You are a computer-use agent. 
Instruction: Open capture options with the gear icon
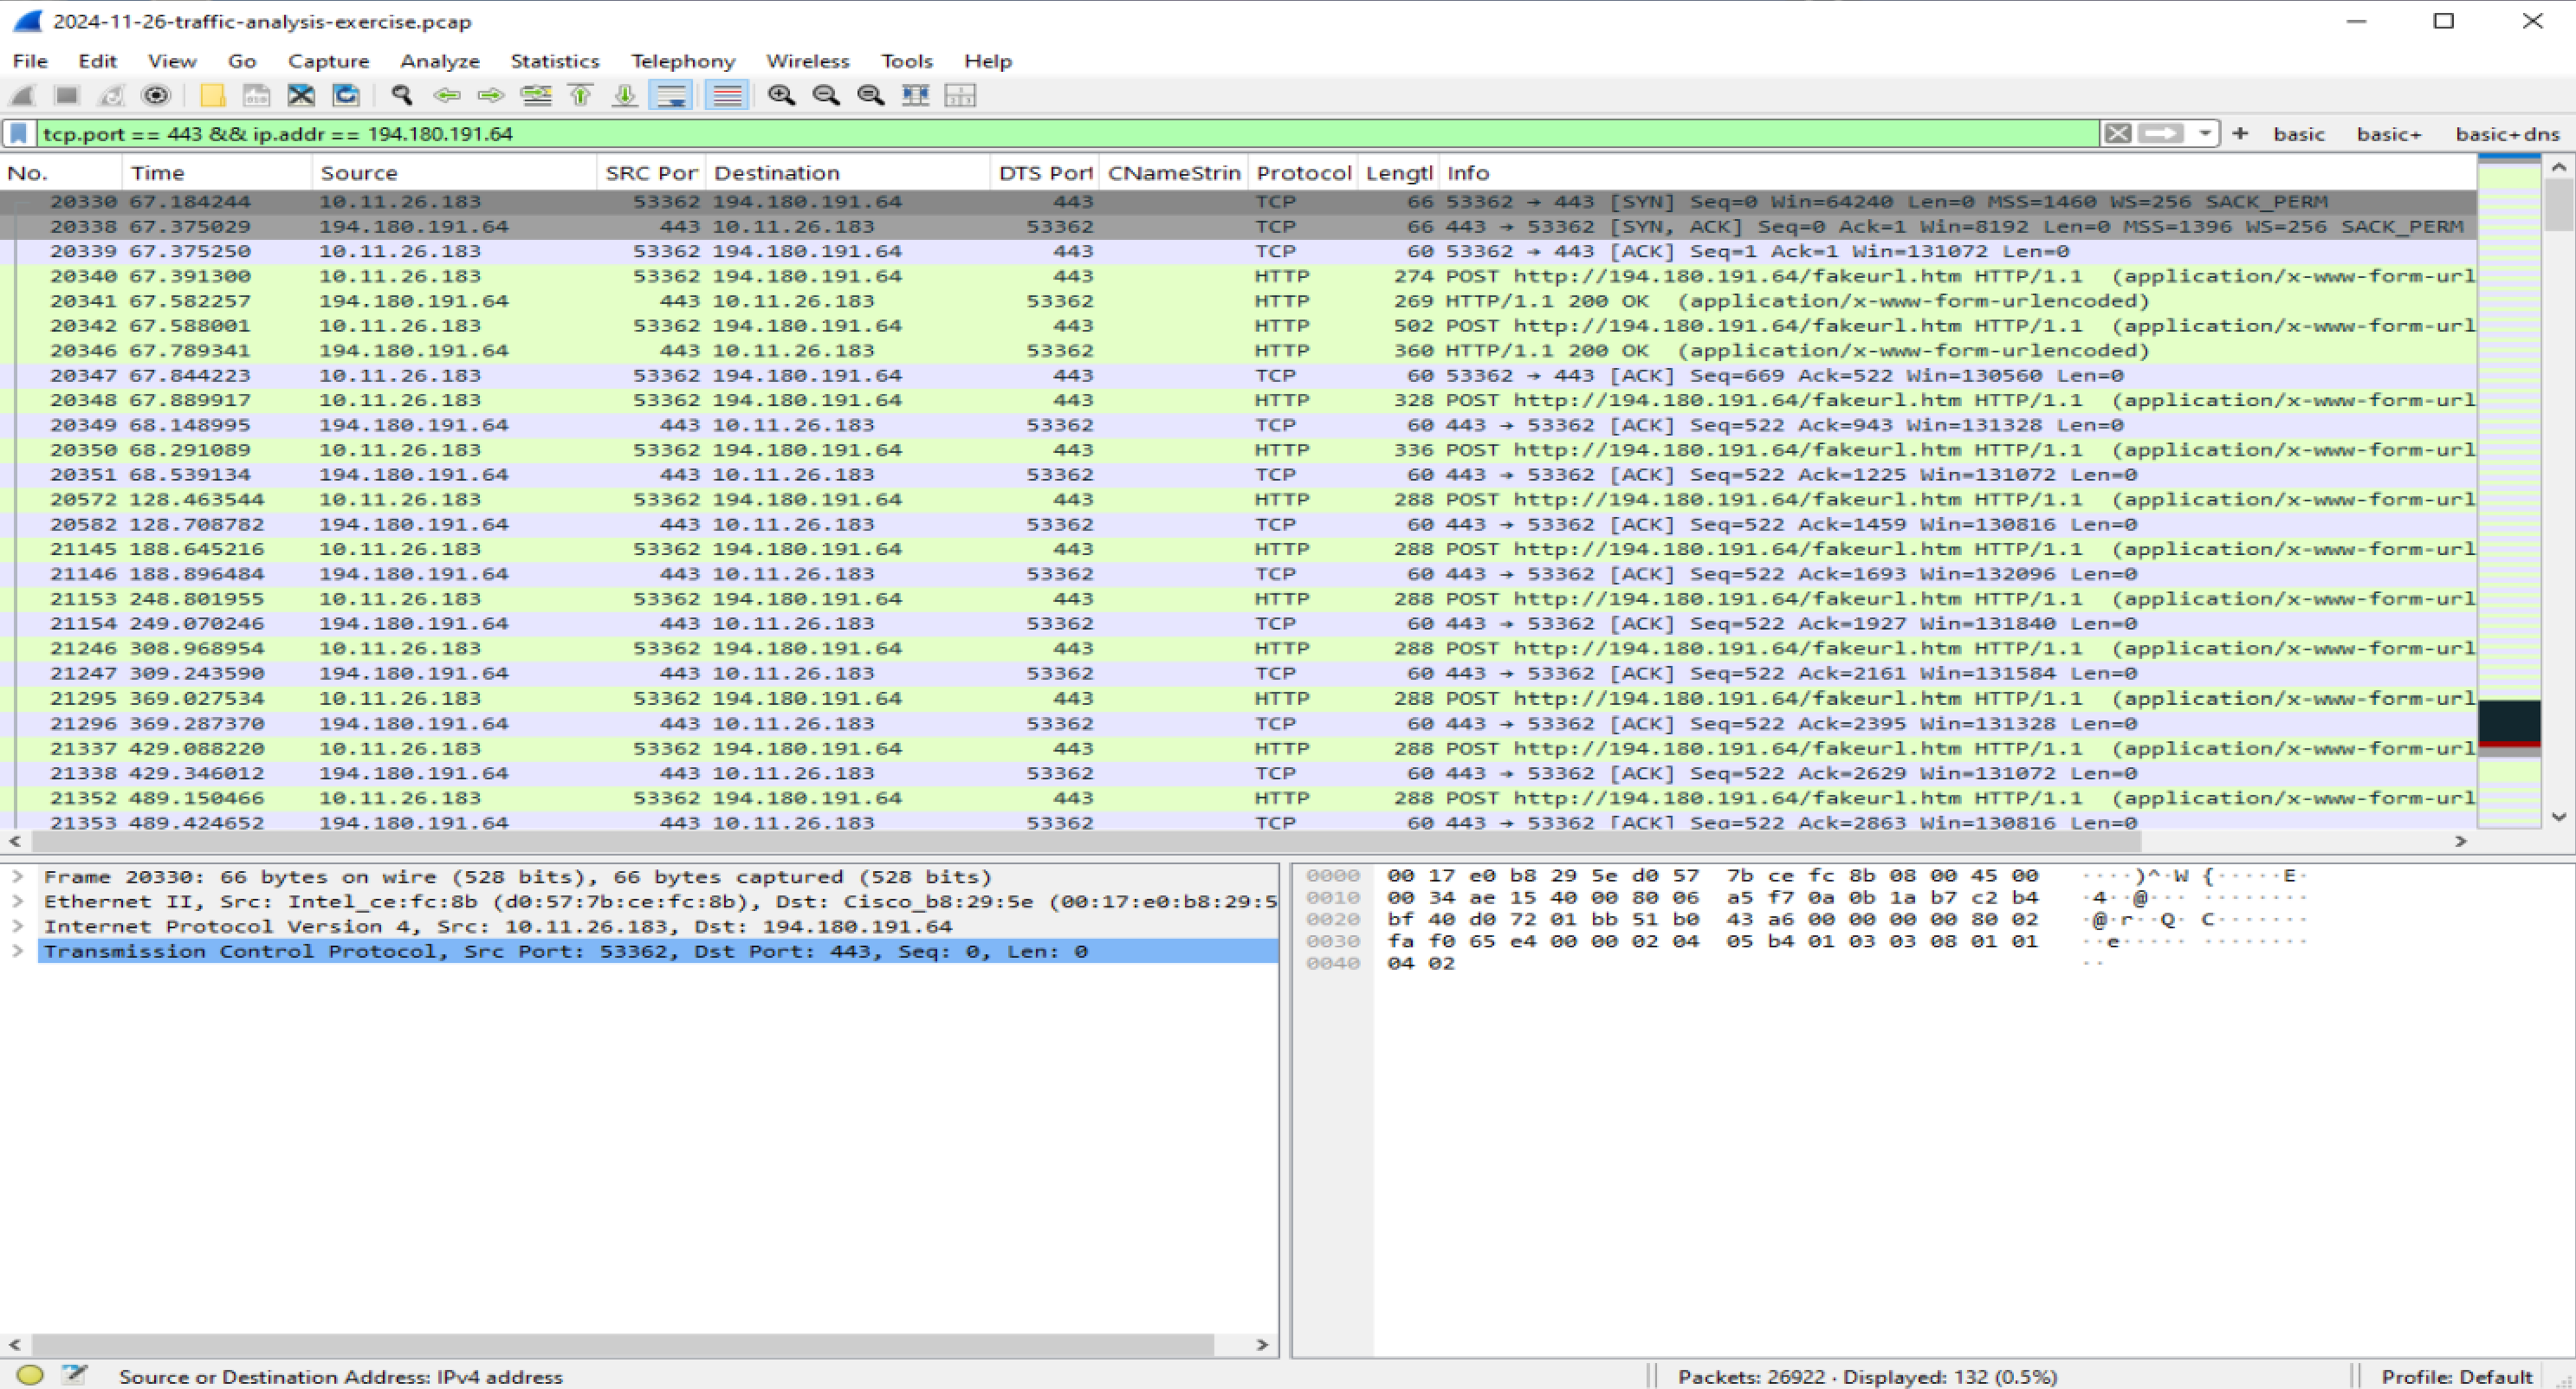click(x=157, y=95)
